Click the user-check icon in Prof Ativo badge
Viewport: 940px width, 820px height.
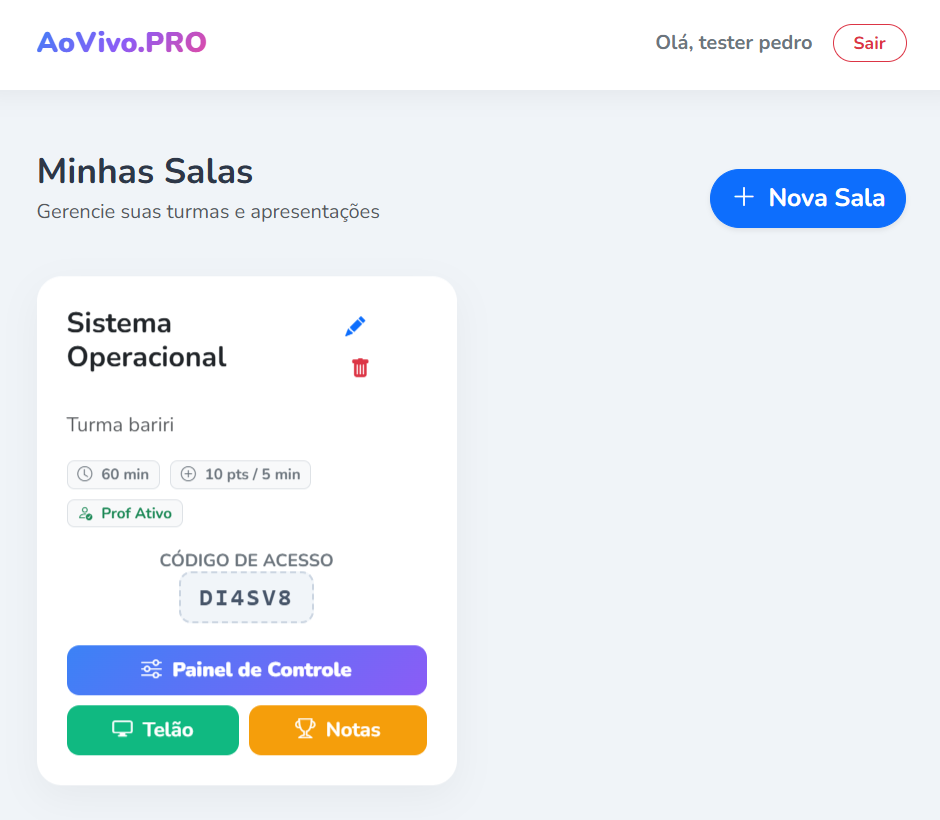pos(86,514)
